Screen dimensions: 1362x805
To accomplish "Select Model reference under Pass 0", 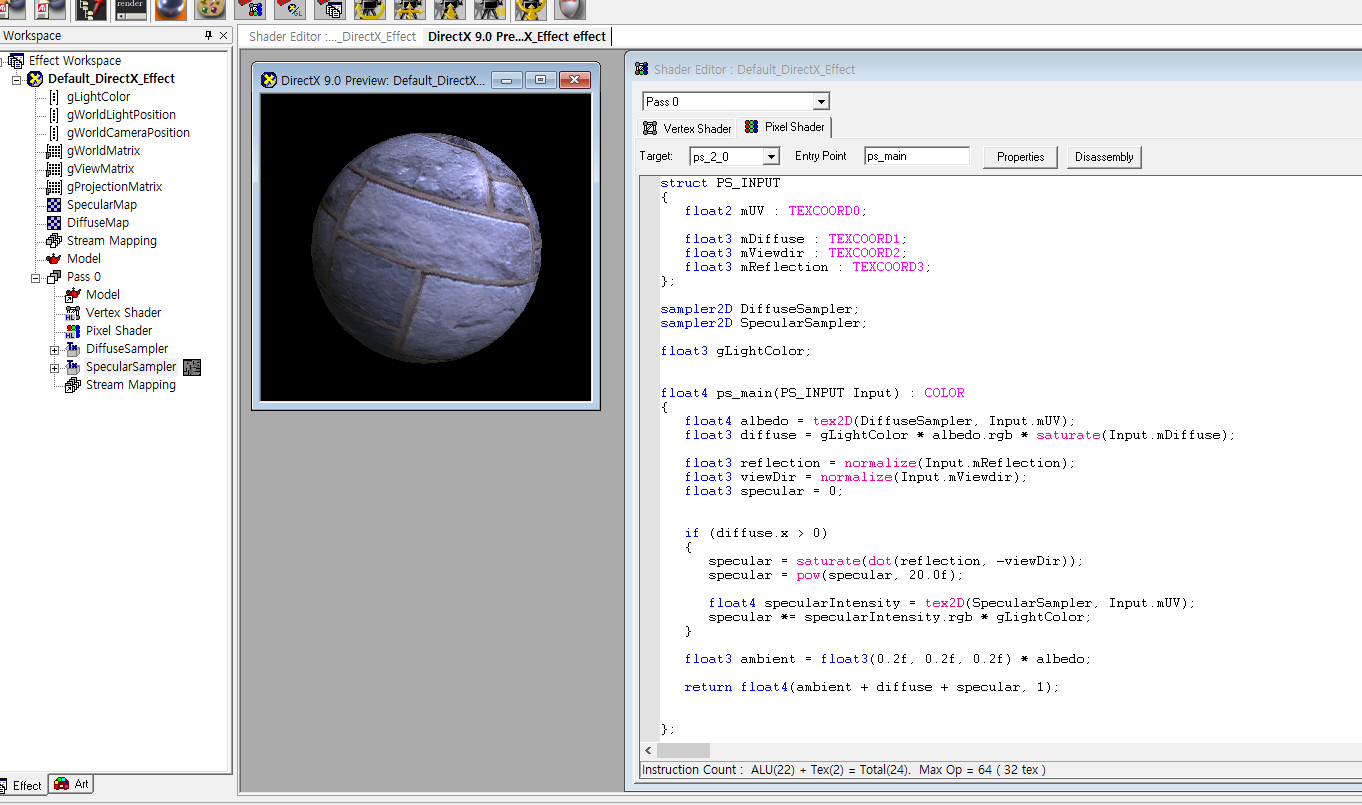I will [103, 295].
